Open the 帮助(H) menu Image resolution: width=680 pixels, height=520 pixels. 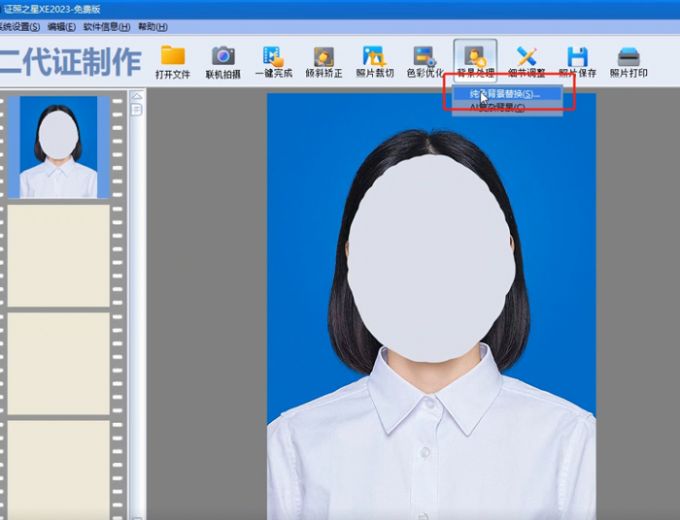point(153,27)
